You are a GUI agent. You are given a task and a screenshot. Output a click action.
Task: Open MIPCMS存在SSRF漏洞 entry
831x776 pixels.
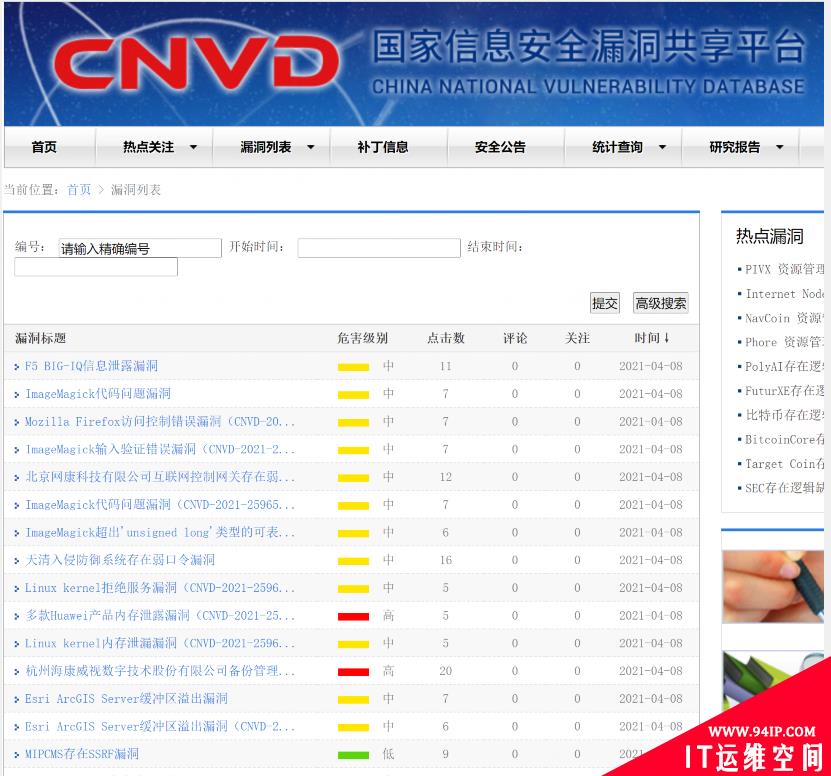[x=82, y=754]
